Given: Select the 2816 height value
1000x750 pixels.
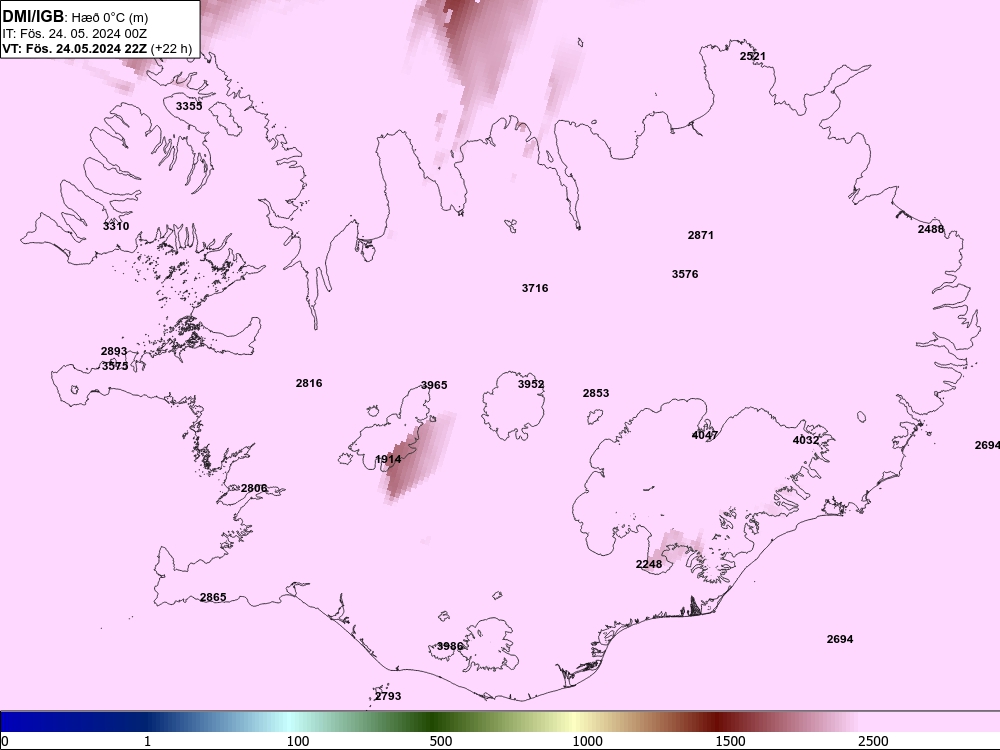Looking at the screenshot, I should [309, 383].
